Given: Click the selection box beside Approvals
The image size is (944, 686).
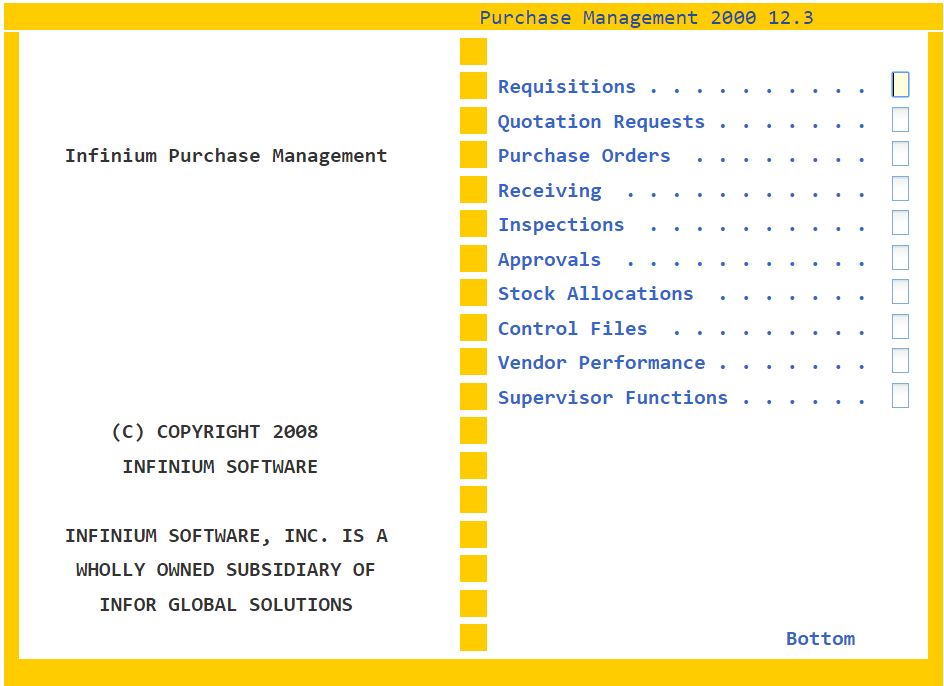Looking at the screenshot, I should (x=900, y=258).
